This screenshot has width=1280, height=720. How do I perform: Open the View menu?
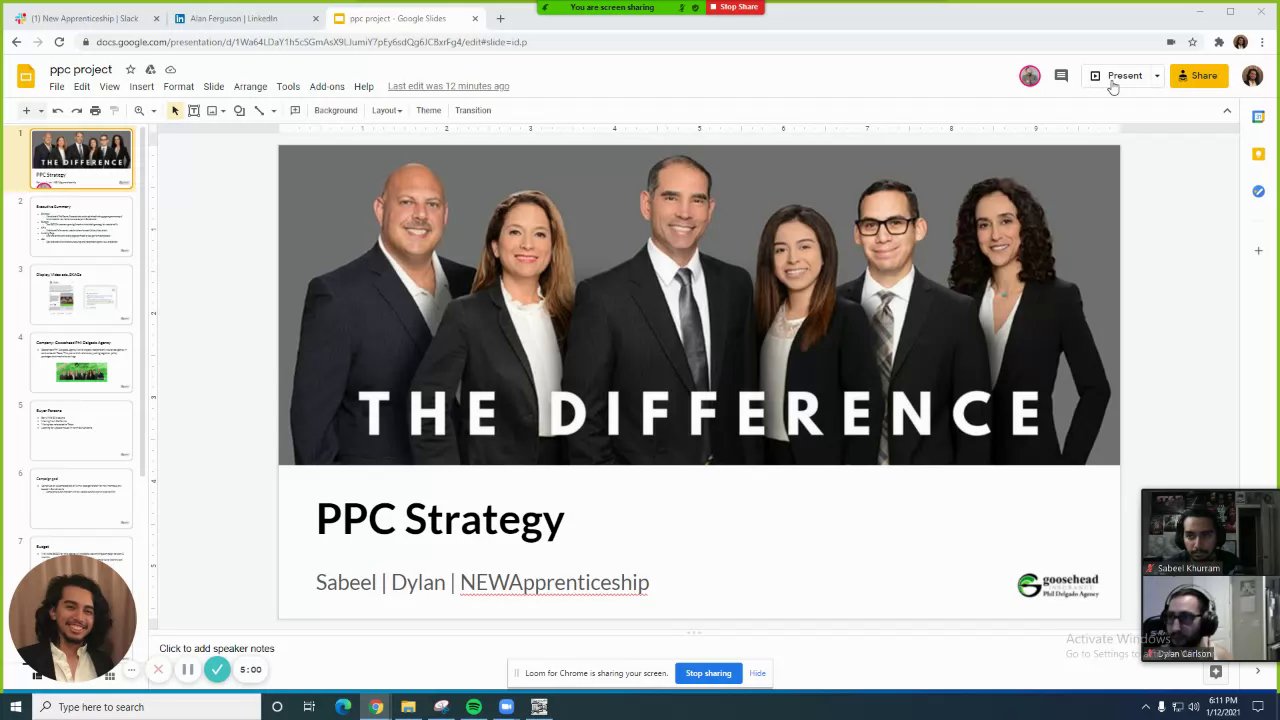point(109,87)
